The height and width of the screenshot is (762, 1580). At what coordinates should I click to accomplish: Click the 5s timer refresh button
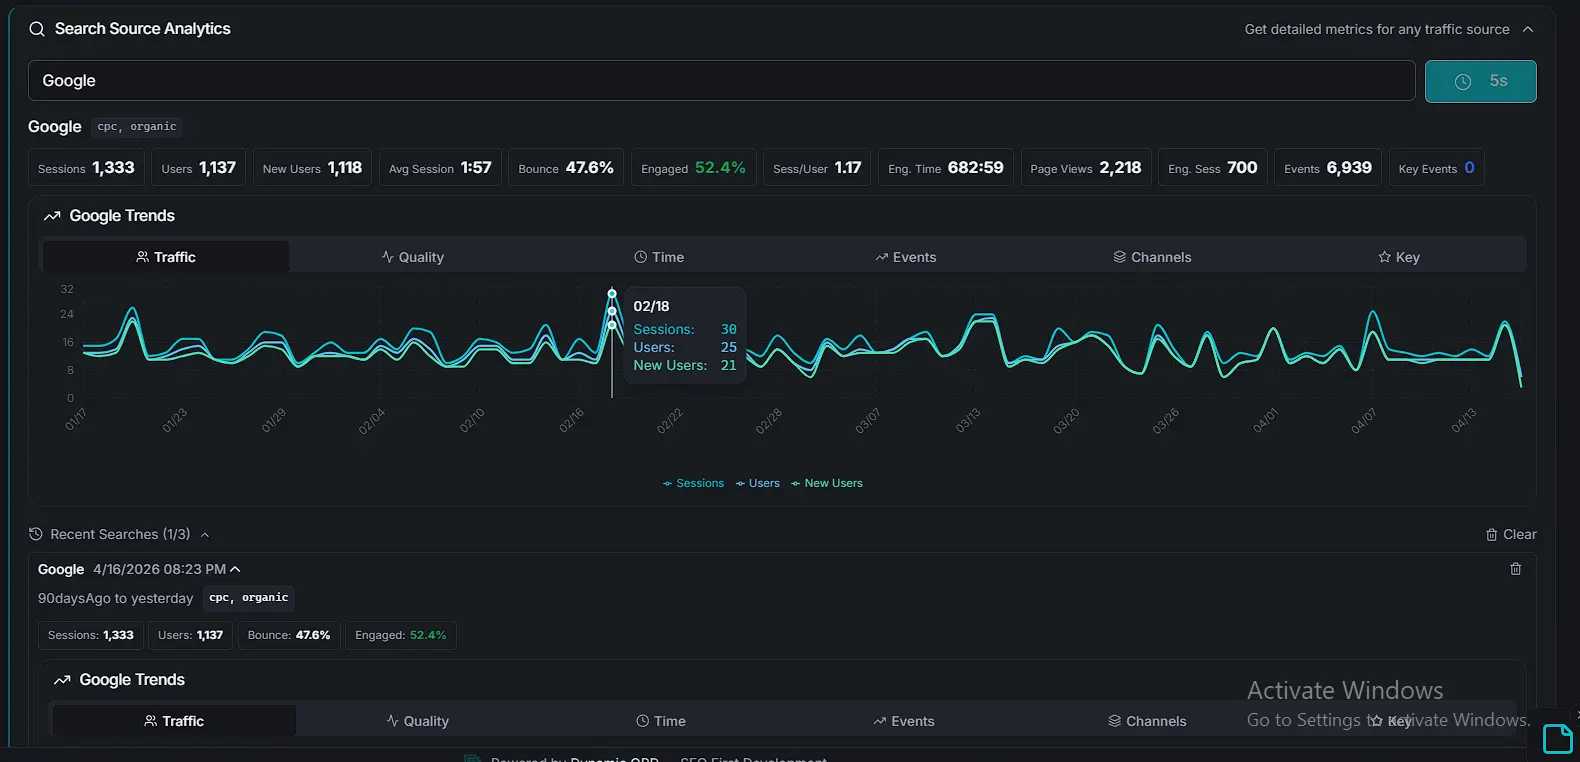click(1480, 81)
